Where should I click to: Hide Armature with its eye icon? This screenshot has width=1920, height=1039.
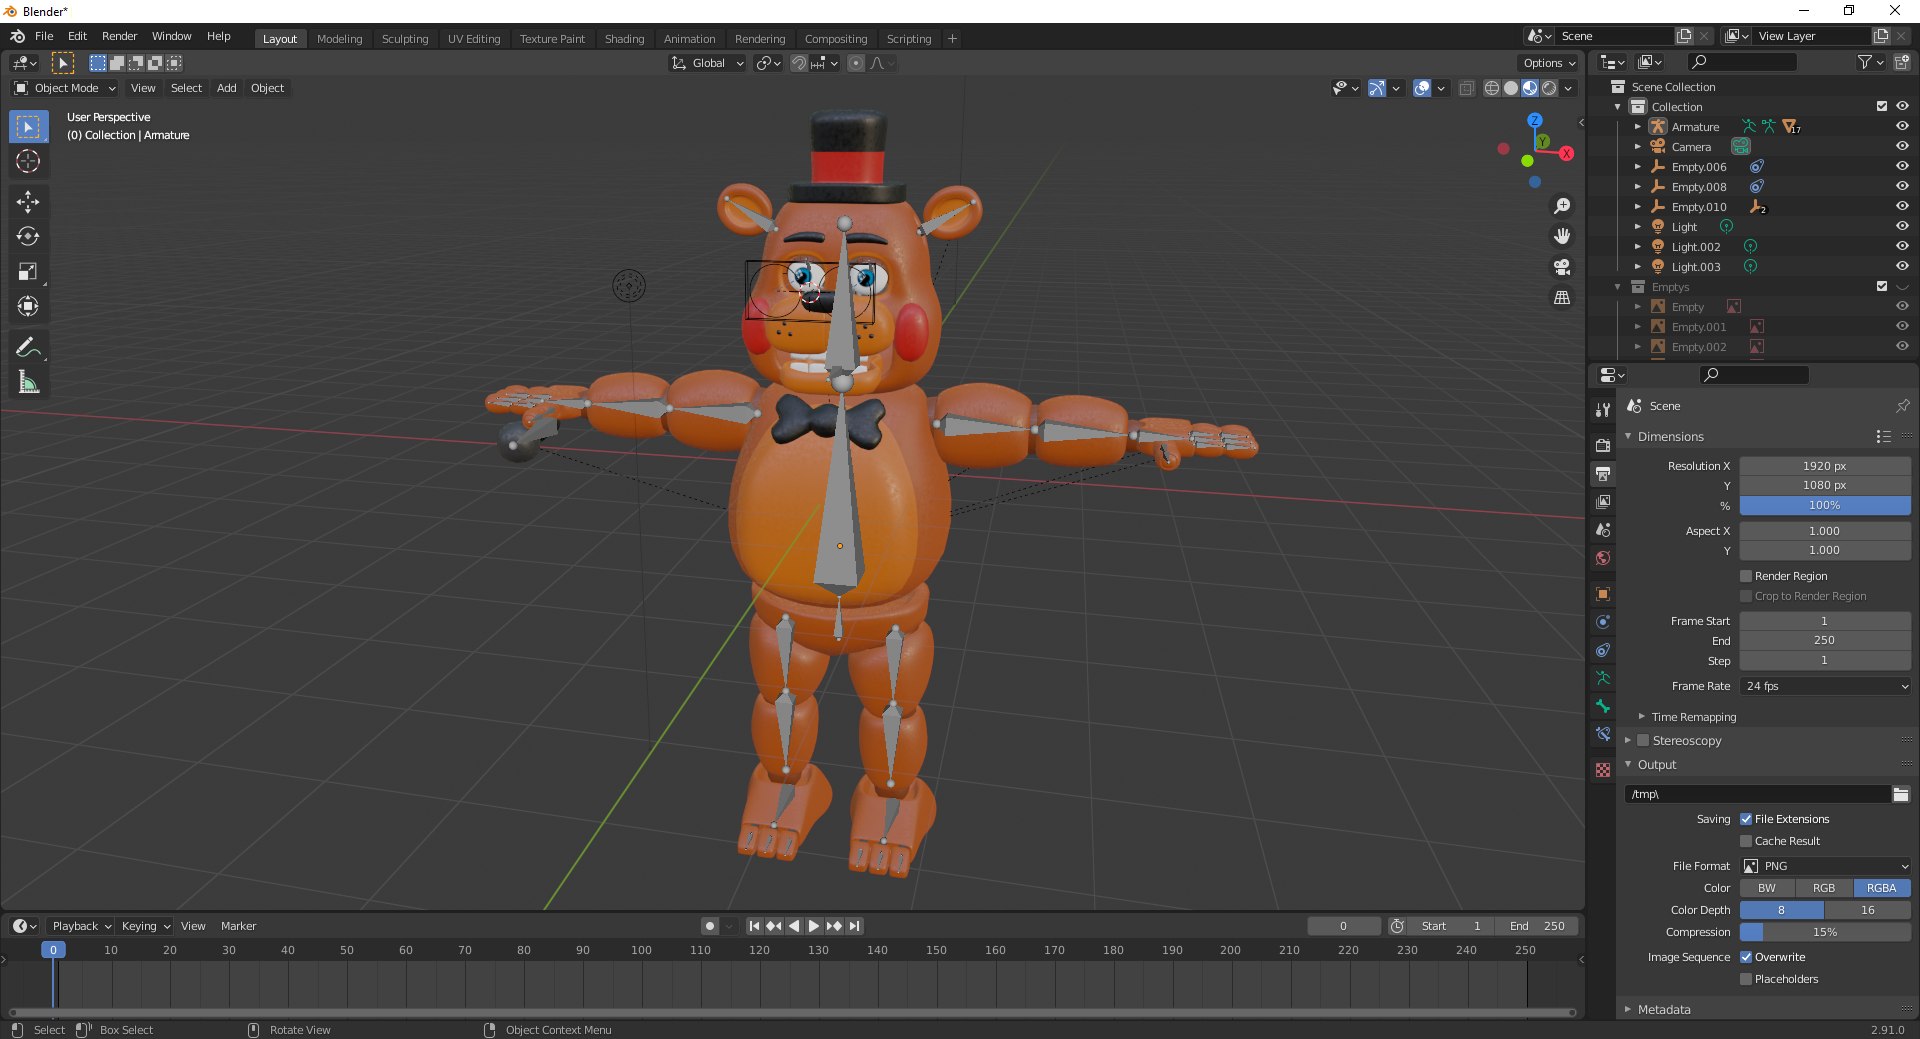pos(1902,127)
